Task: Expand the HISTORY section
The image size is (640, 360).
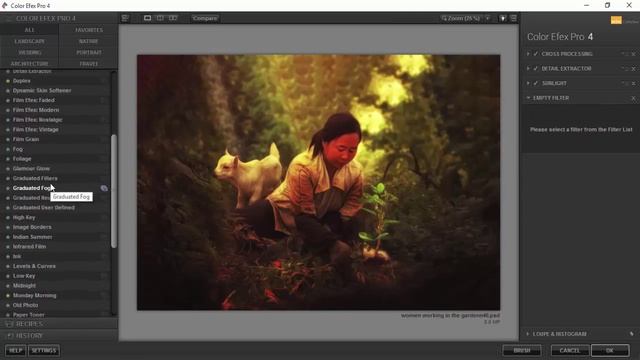Action: (x=59, y=336)
